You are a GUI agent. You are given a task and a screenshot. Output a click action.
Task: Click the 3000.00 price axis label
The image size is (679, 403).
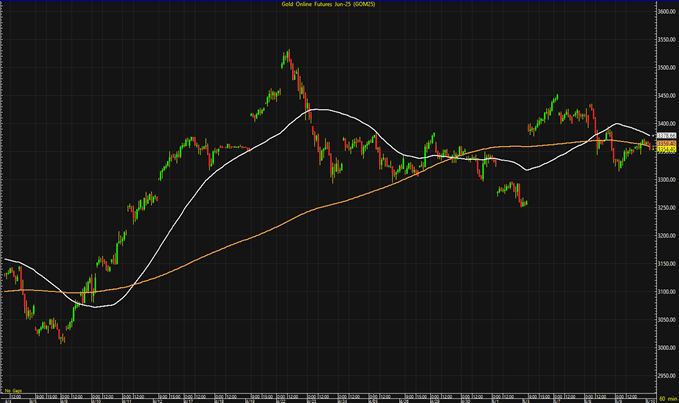(x=666, y=348)
